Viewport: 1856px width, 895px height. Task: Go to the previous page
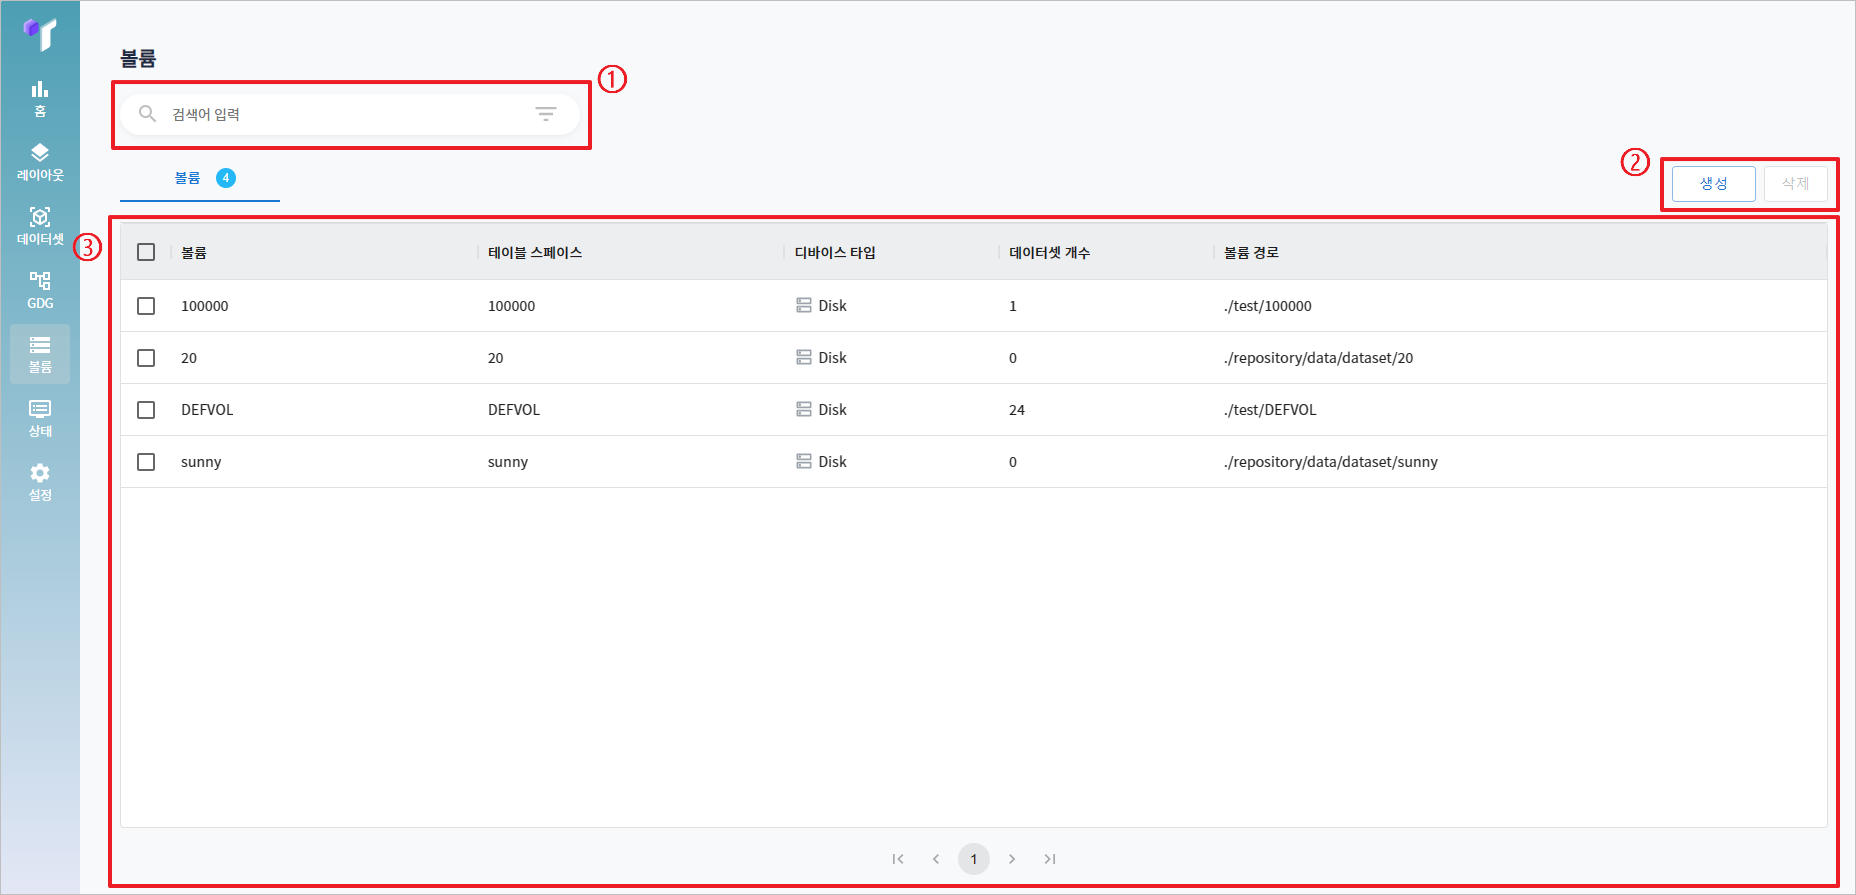pyautogui.click(x=936, y=859)
